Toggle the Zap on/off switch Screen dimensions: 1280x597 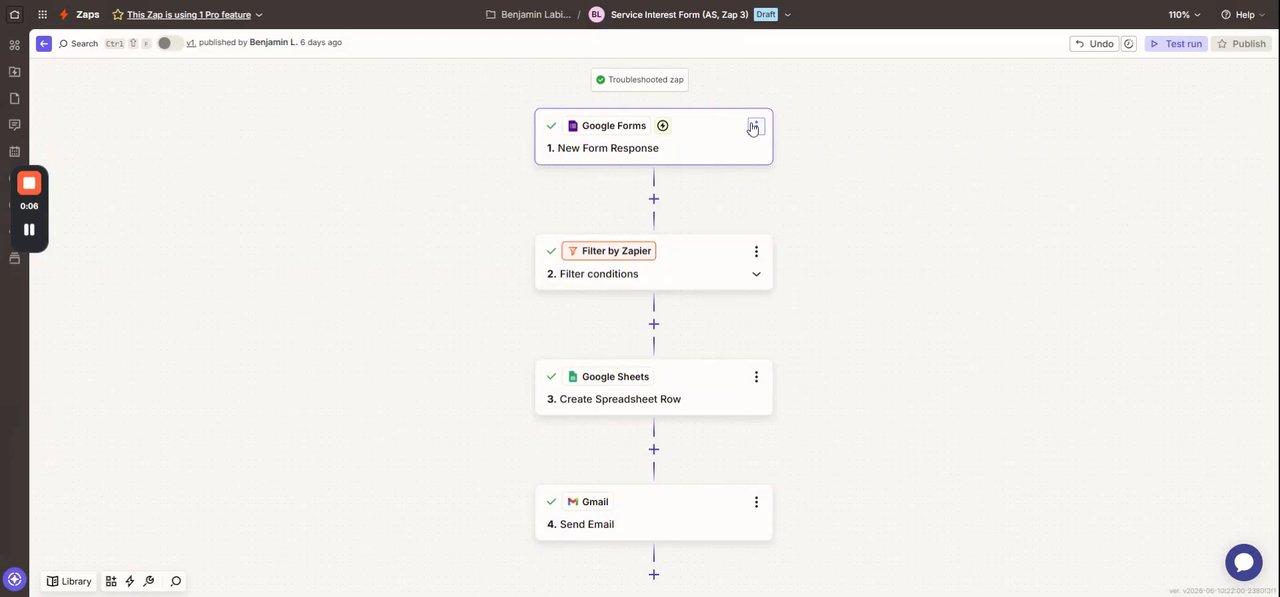(x=169, y=43)
